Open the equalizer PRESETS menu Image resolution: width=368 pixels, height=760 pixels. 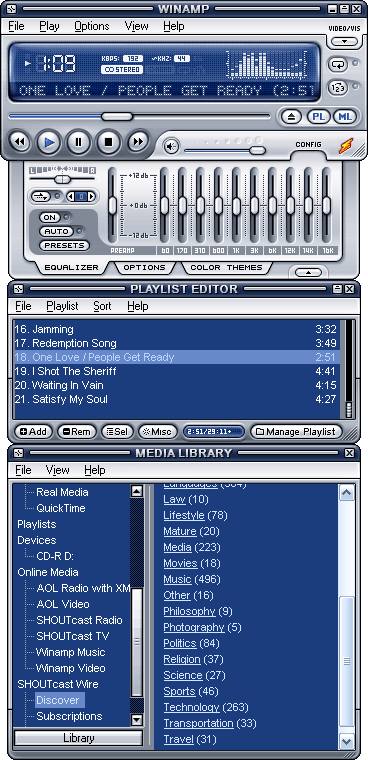click(x=64, y=245)
